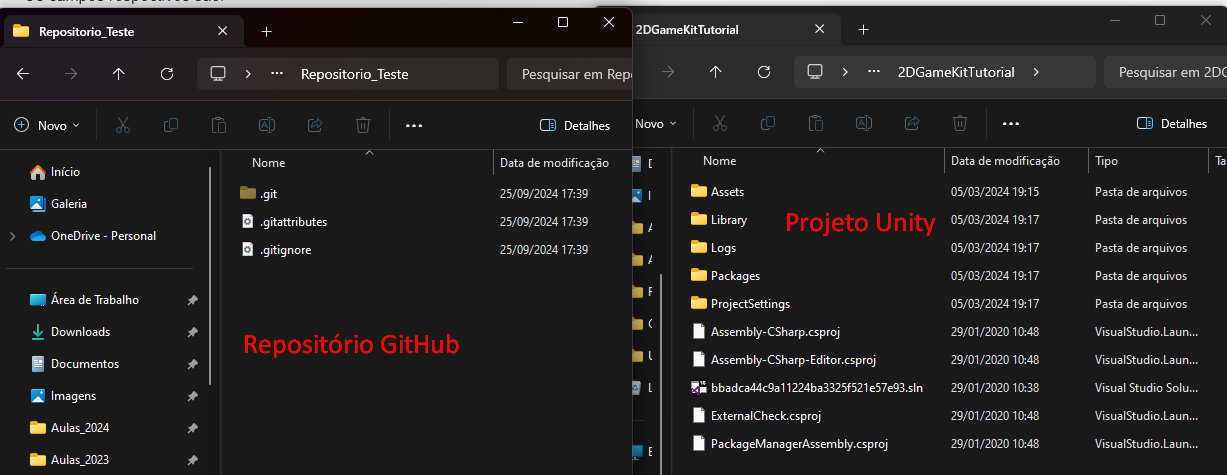Click Forward arrow in Repositorio_Teste window
Screen dimensions: 1227x475
click(x=71, y=74)
